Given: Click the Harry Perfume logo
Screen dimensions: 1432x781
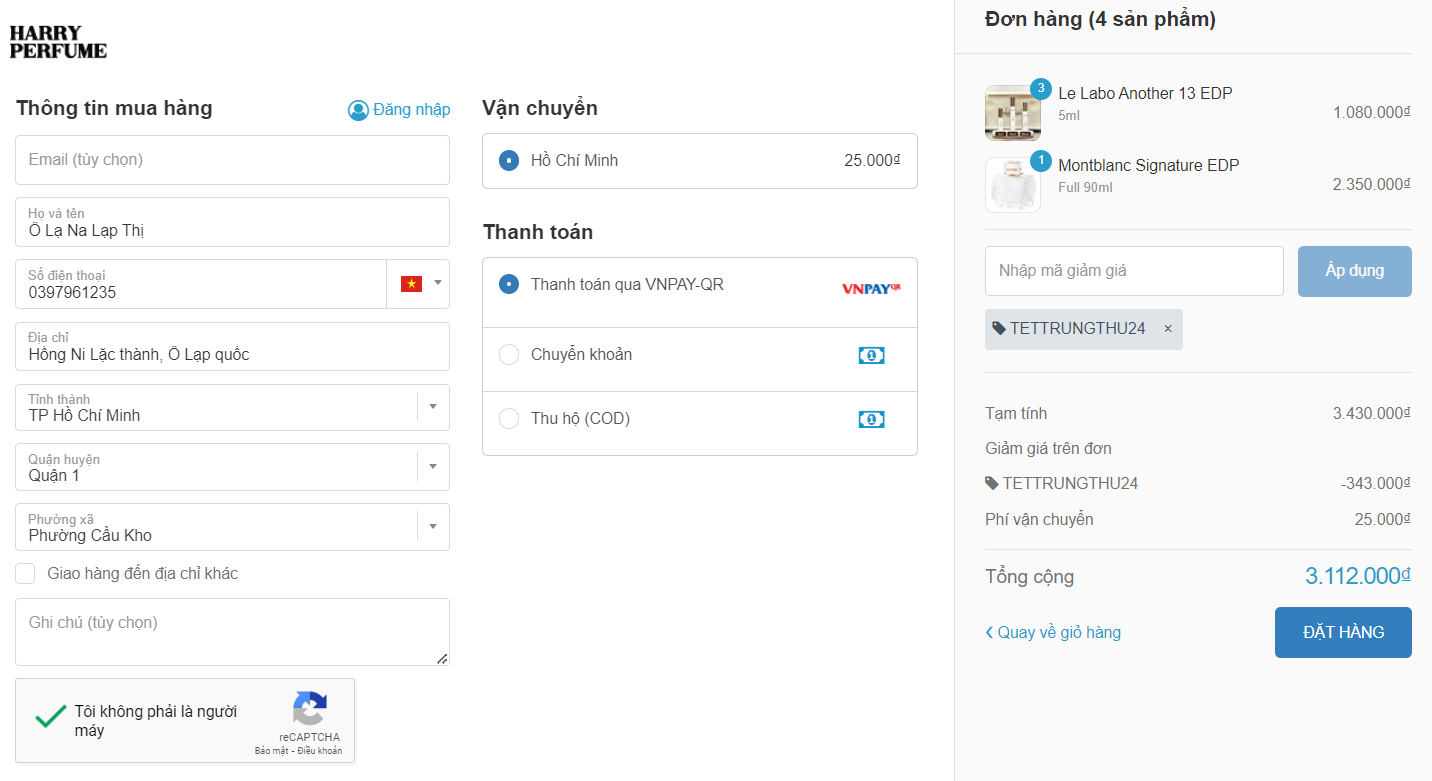Looking at the screenshot, I should [58, 42].
